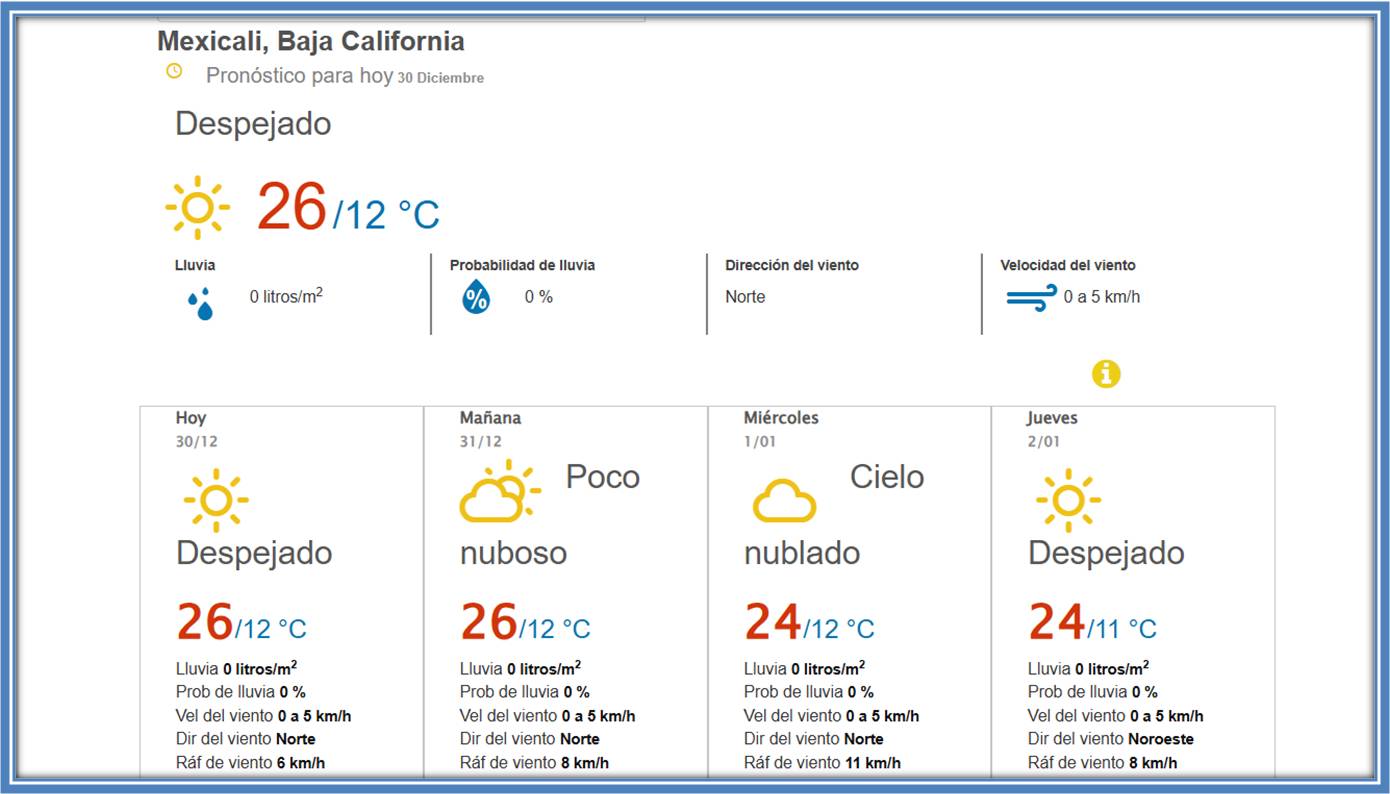Click Vel del viento line in Mañana card
The height and width of the screenshot is (794, 1390).
547,717
